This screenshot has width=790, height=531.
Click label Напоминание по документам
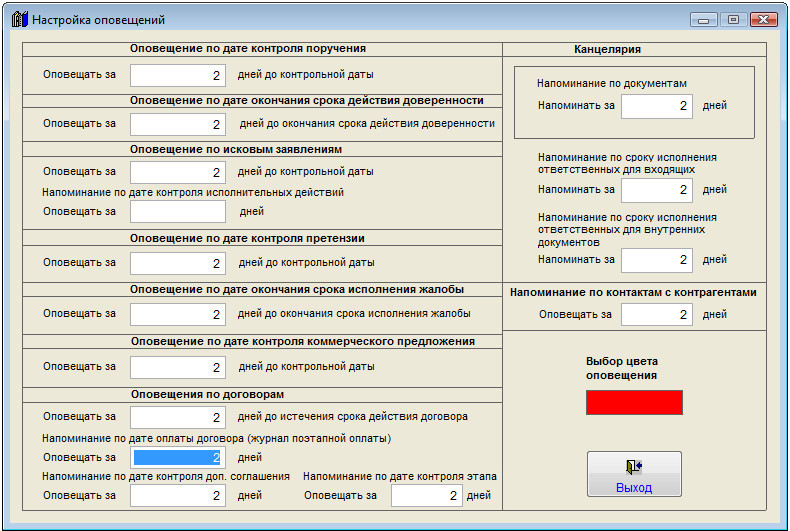(x=612, y=84)
